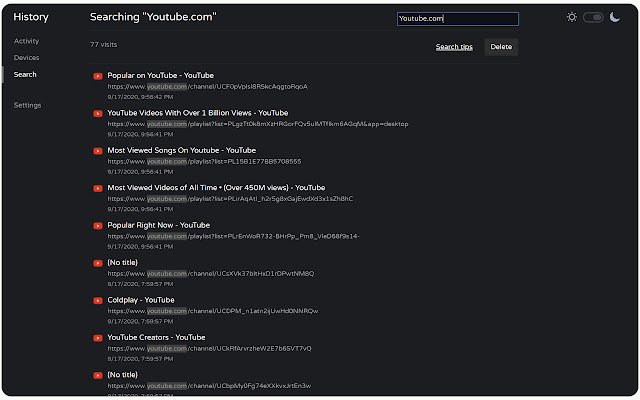Image resolution: width=640 pixels, height=400 pixels.
Task: Toggle the light/dark theme switch
Action: click(593, 17)
